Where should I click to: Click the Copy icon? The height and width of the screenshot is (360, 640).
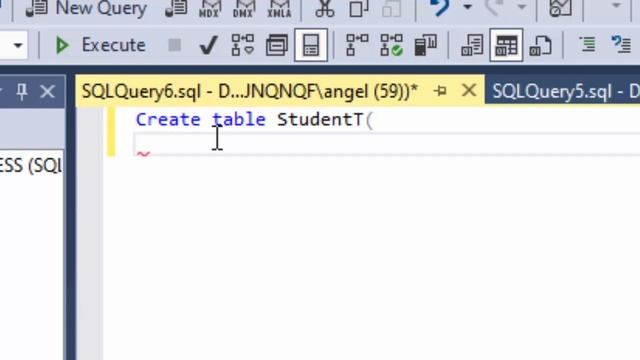tap(358, 8)
